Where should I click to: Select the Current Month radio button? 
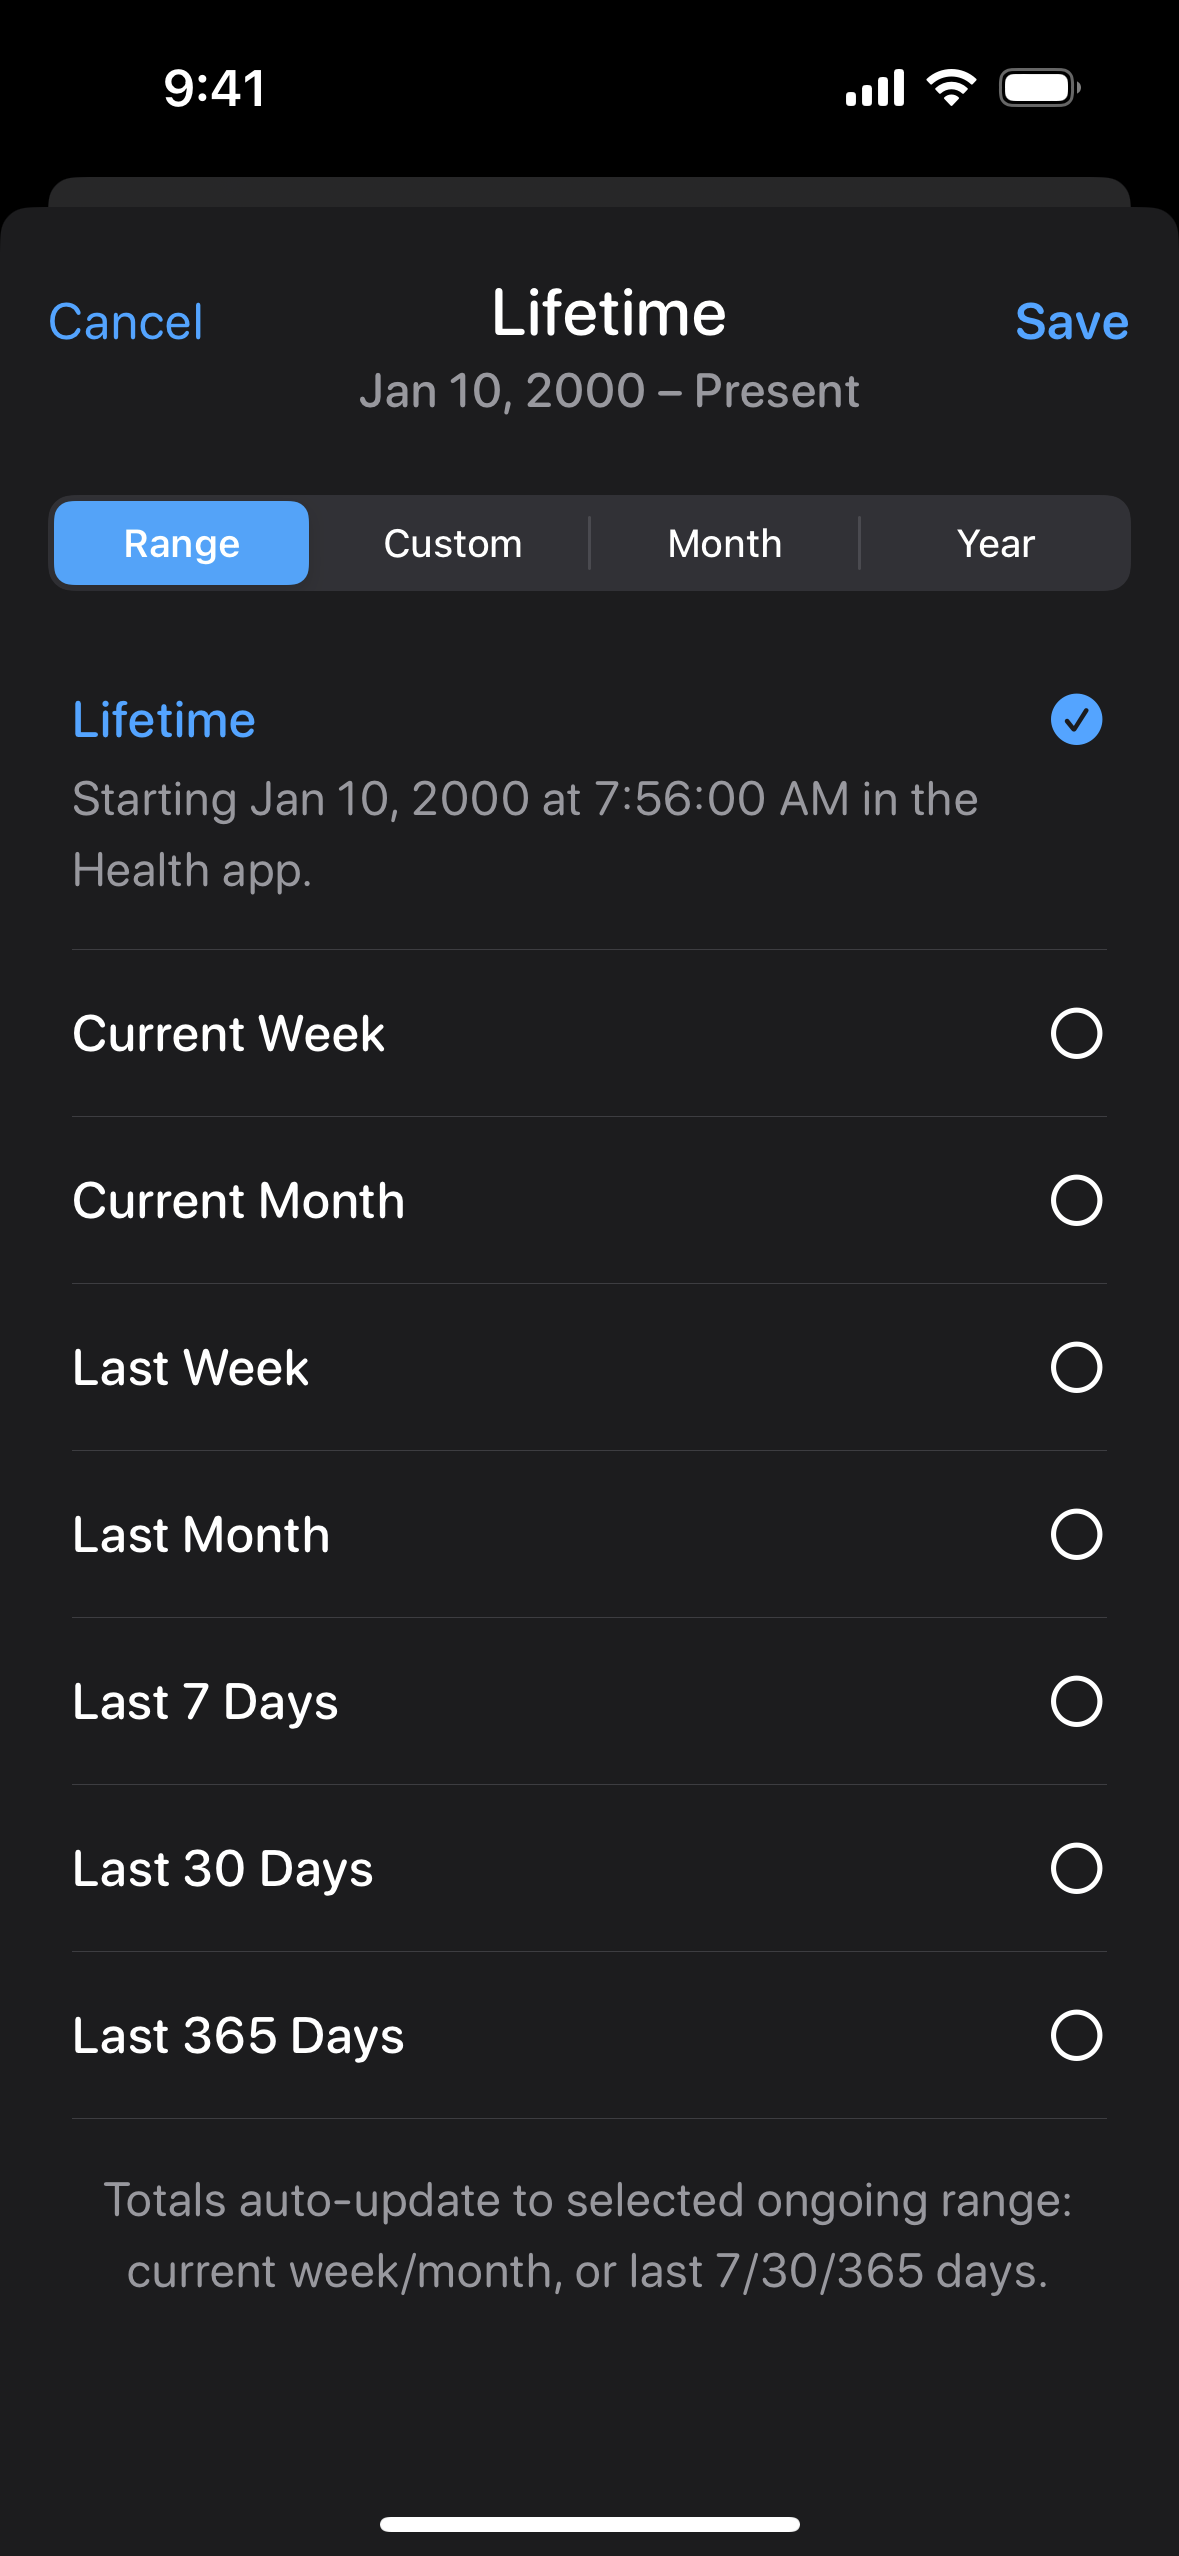point(1076,1200)
